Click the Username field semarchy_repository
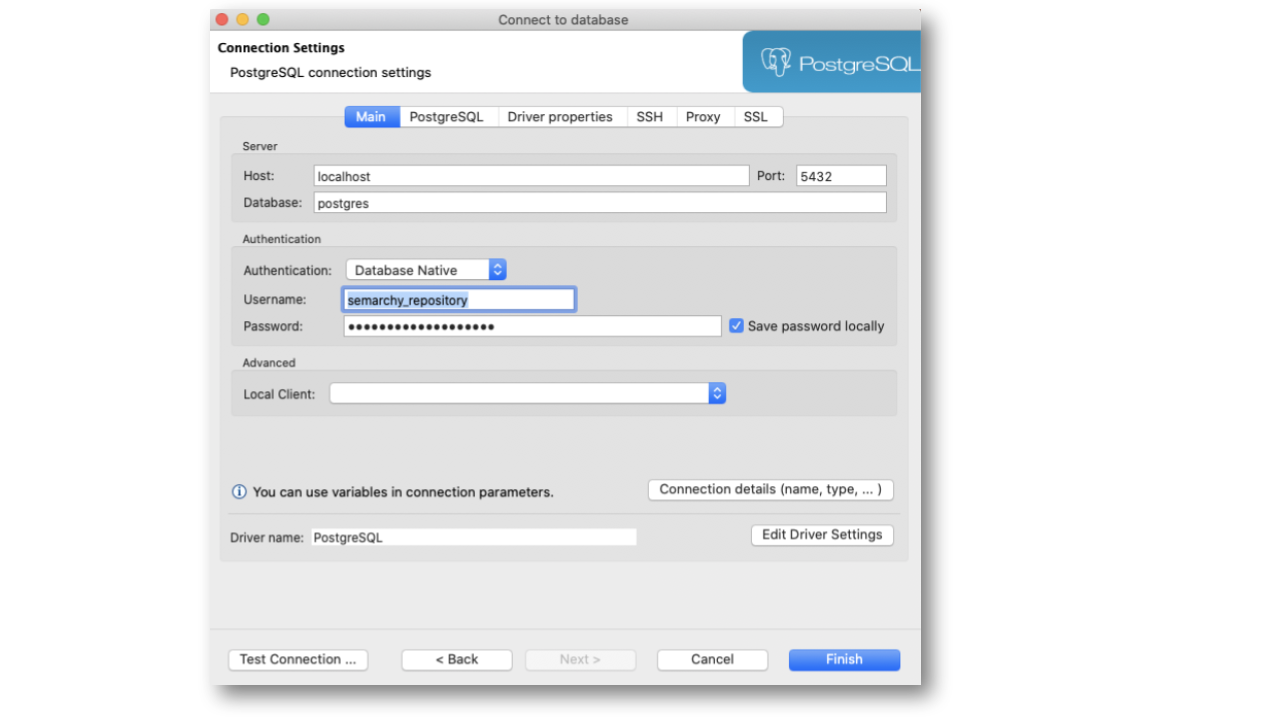This screenshot has width=1280, height=720. point(459,300)
